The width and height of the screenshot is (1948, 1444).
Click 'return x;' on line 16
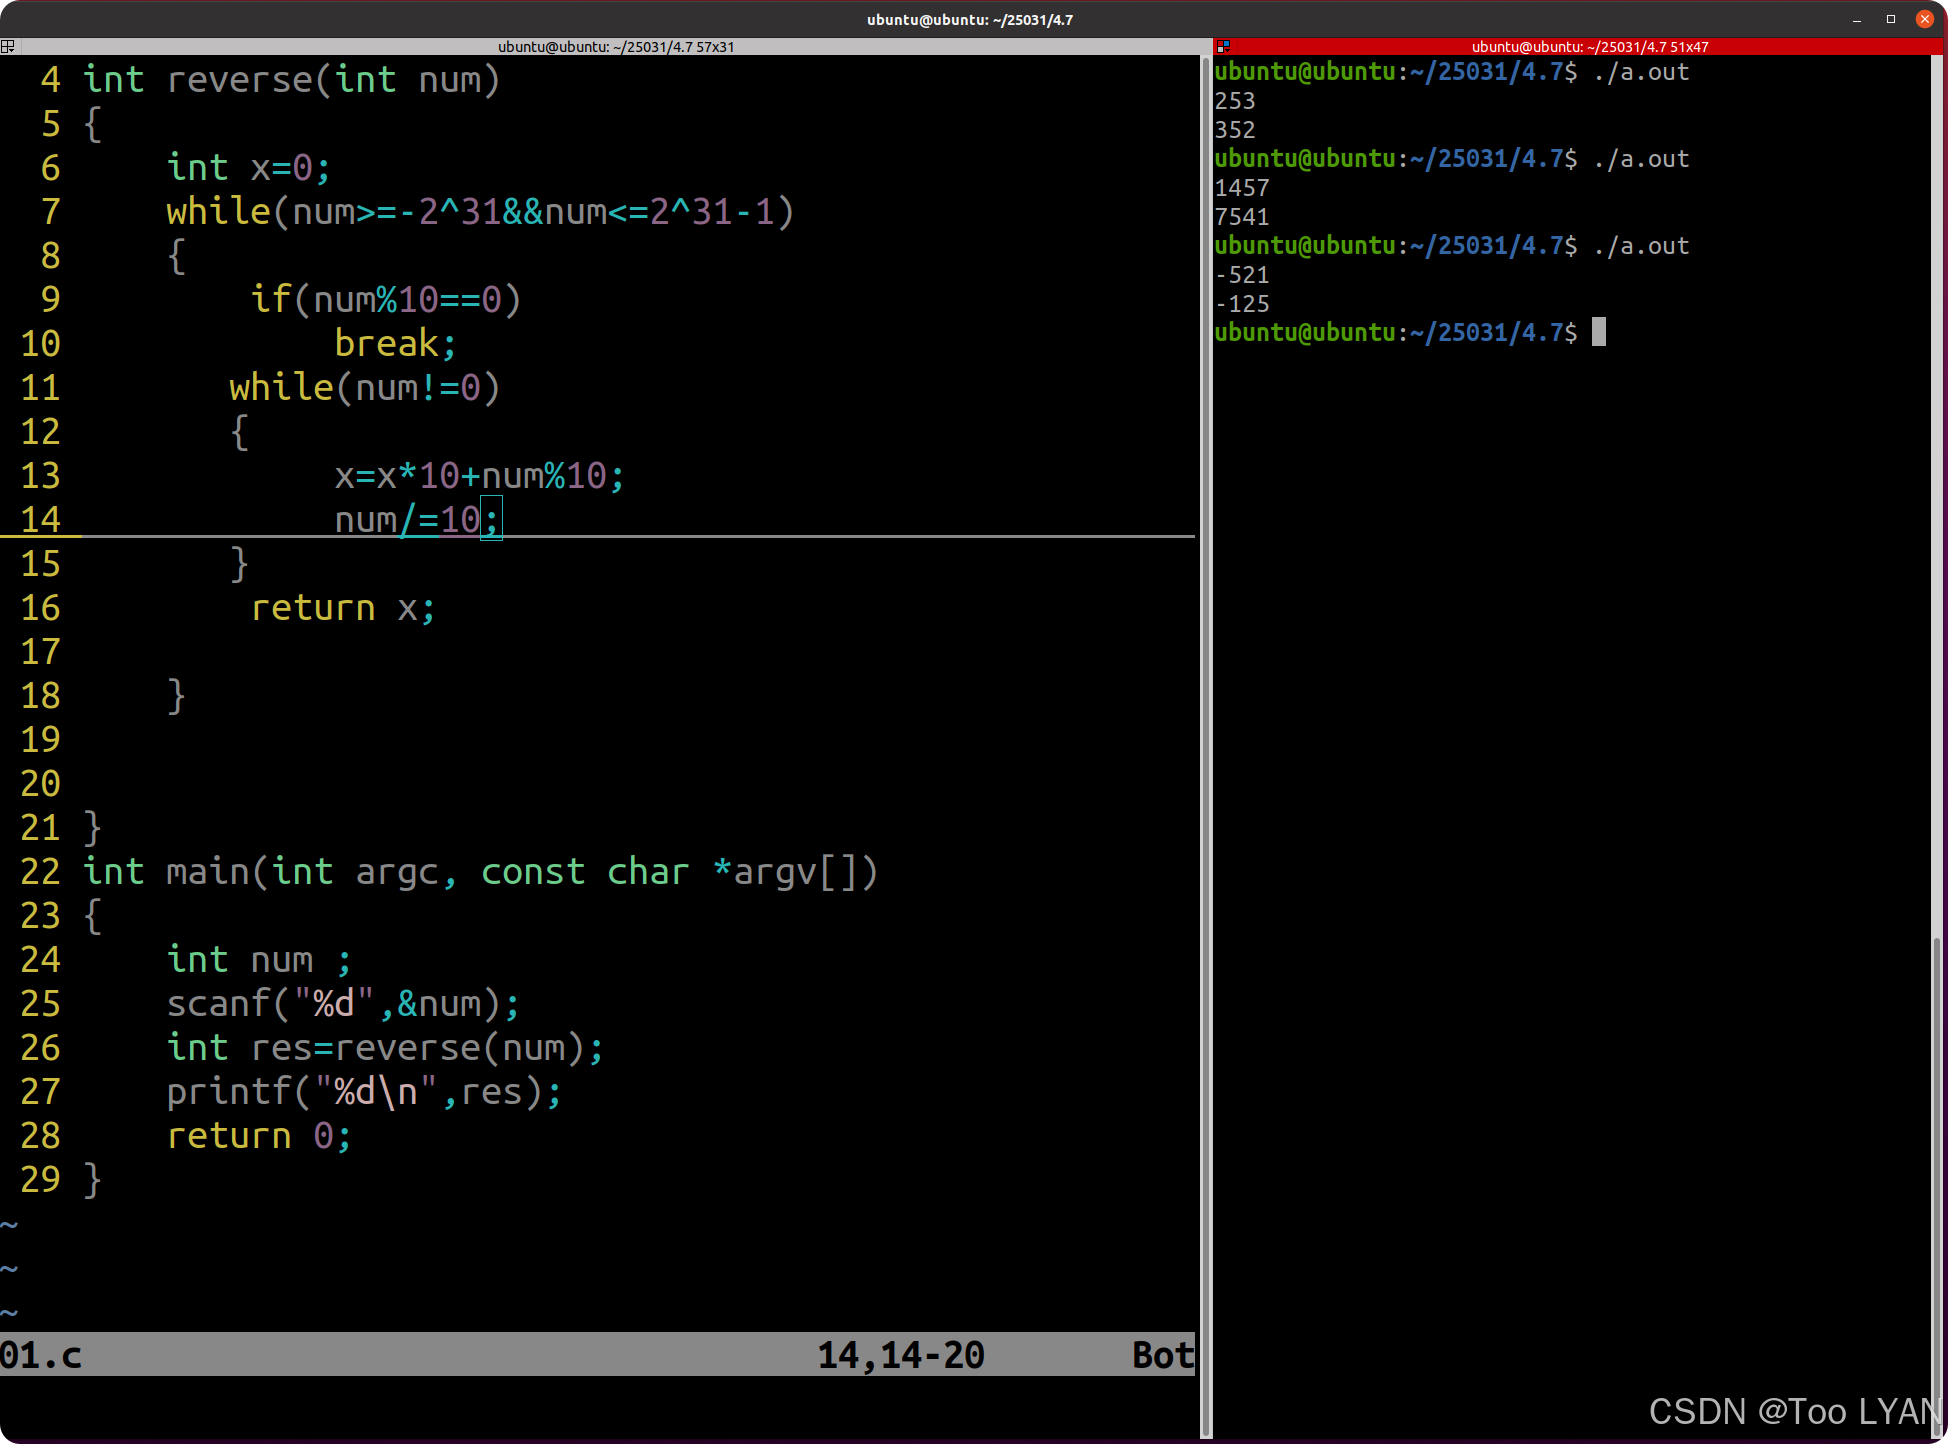point(342,608)
